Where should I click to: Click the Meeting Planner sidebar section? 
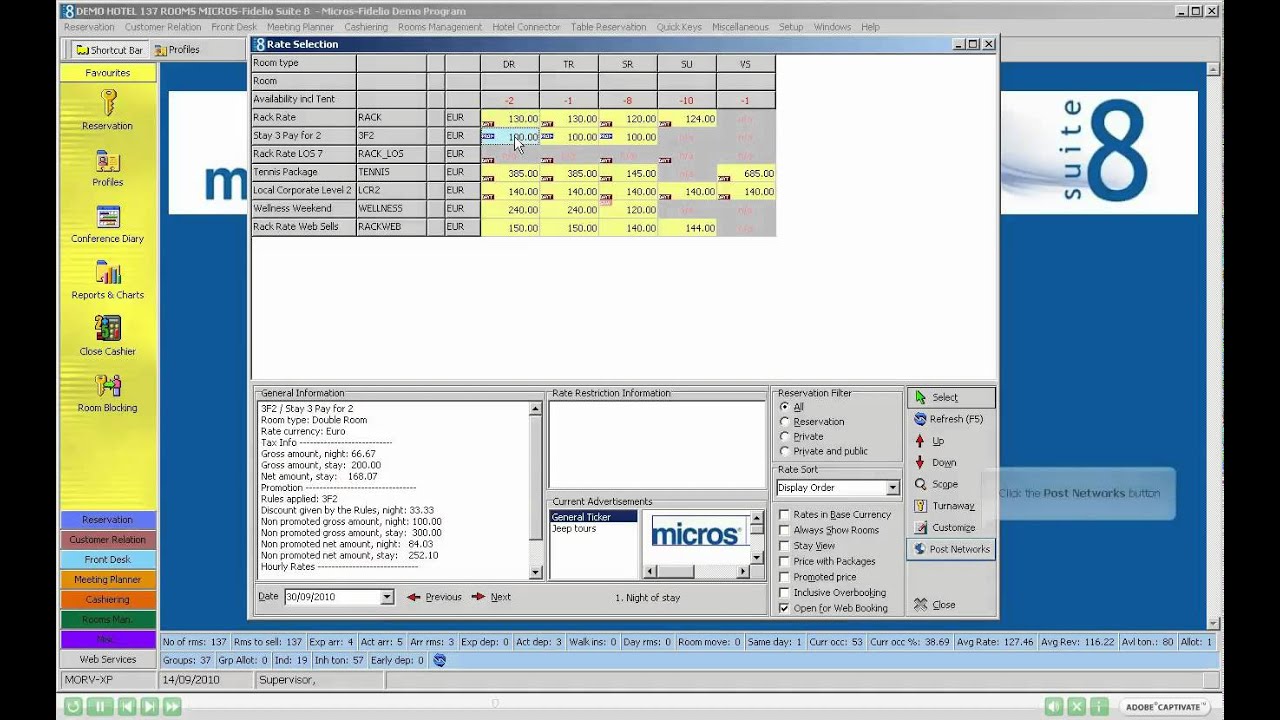click(108, 580)
